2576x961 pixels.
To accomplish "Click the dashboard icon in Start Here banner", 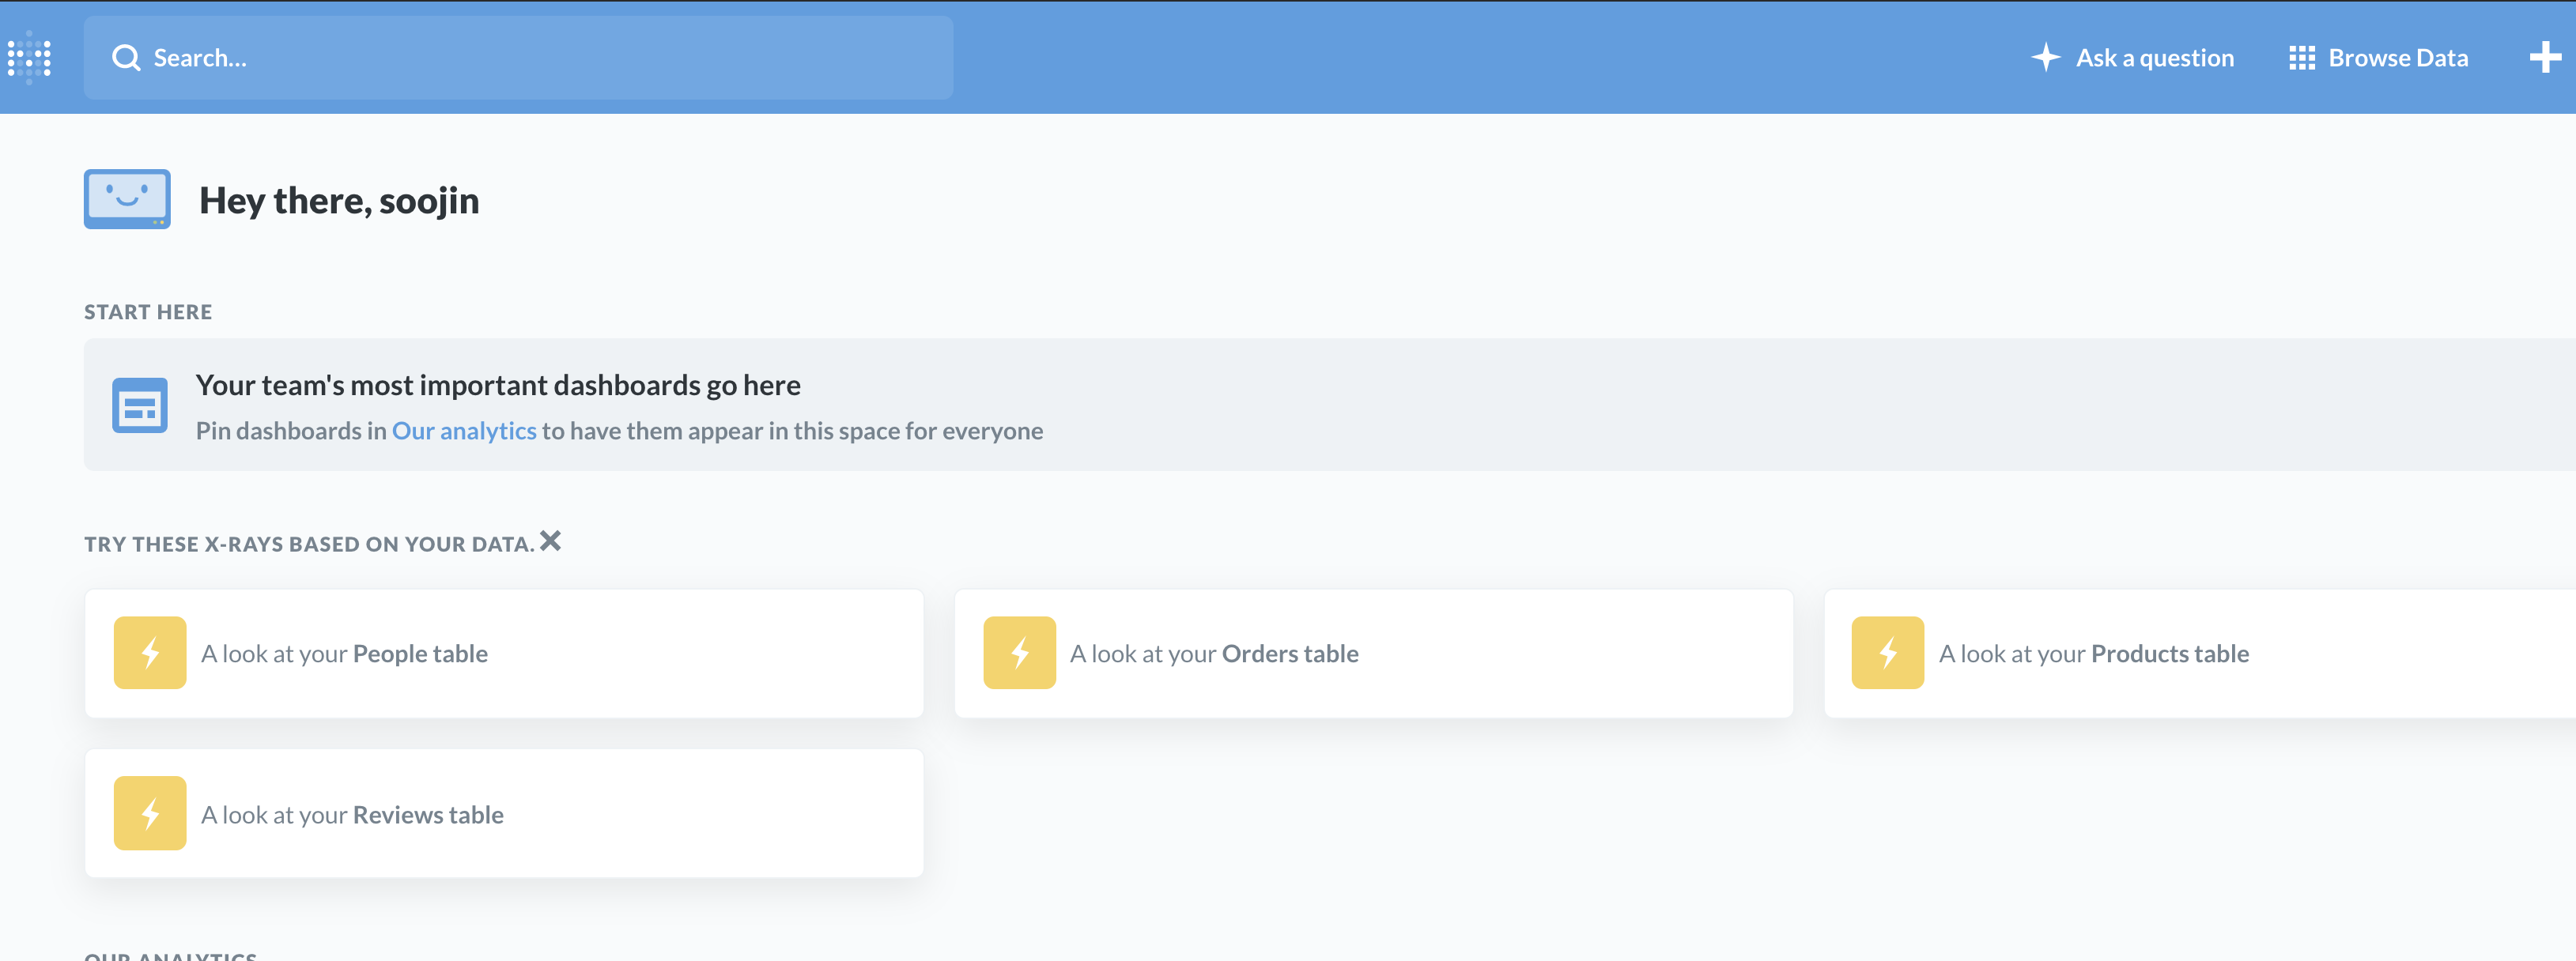I will pos(140,405).
